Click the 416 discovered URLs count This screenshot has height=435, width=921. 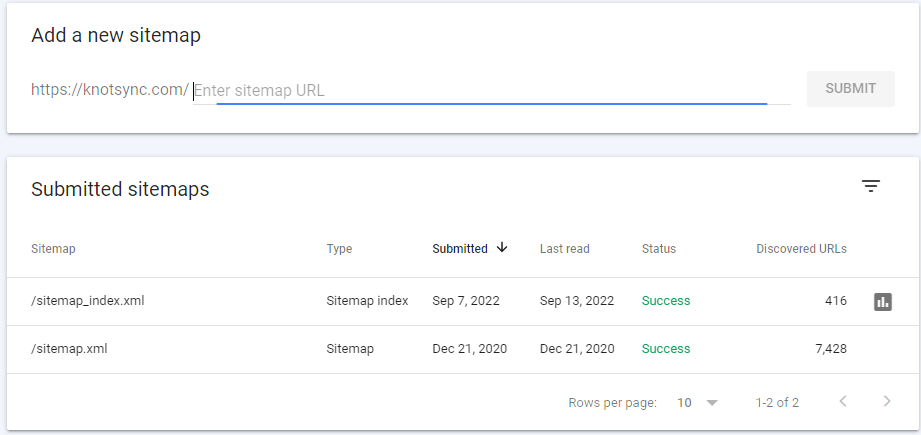pos(834,301)
